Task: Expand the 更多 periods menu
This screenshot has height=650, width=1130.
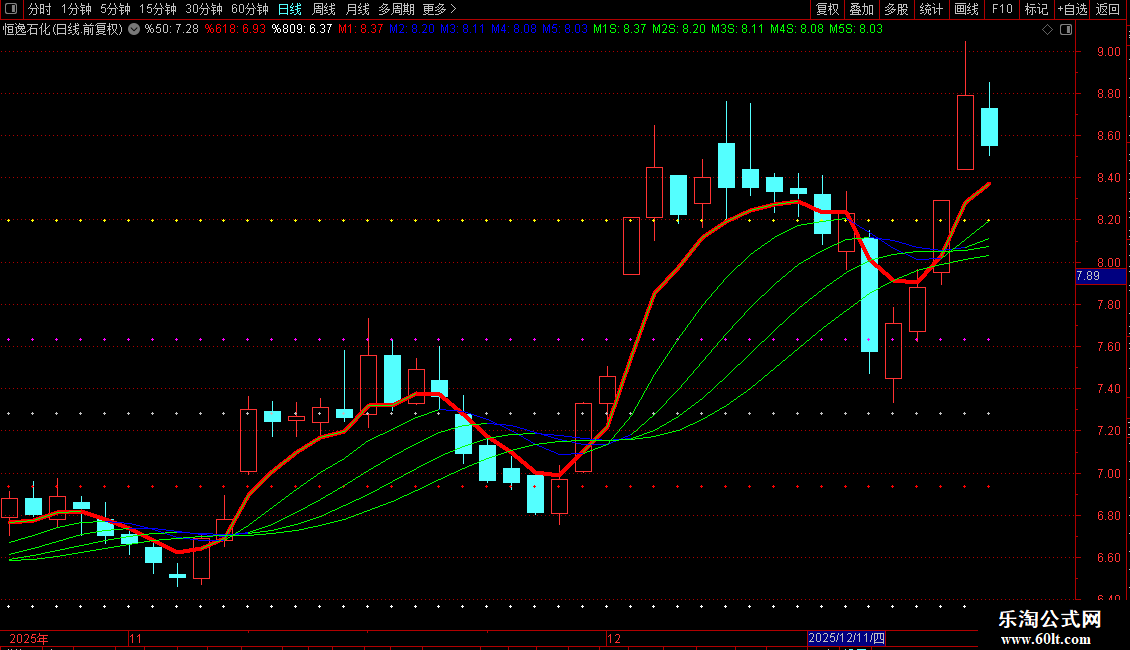Action: pos(440,9)
